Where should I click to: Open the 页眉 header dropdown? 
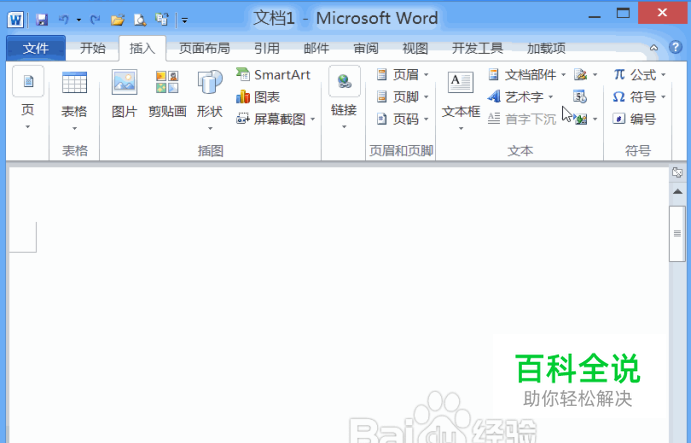tap(402, 74)
